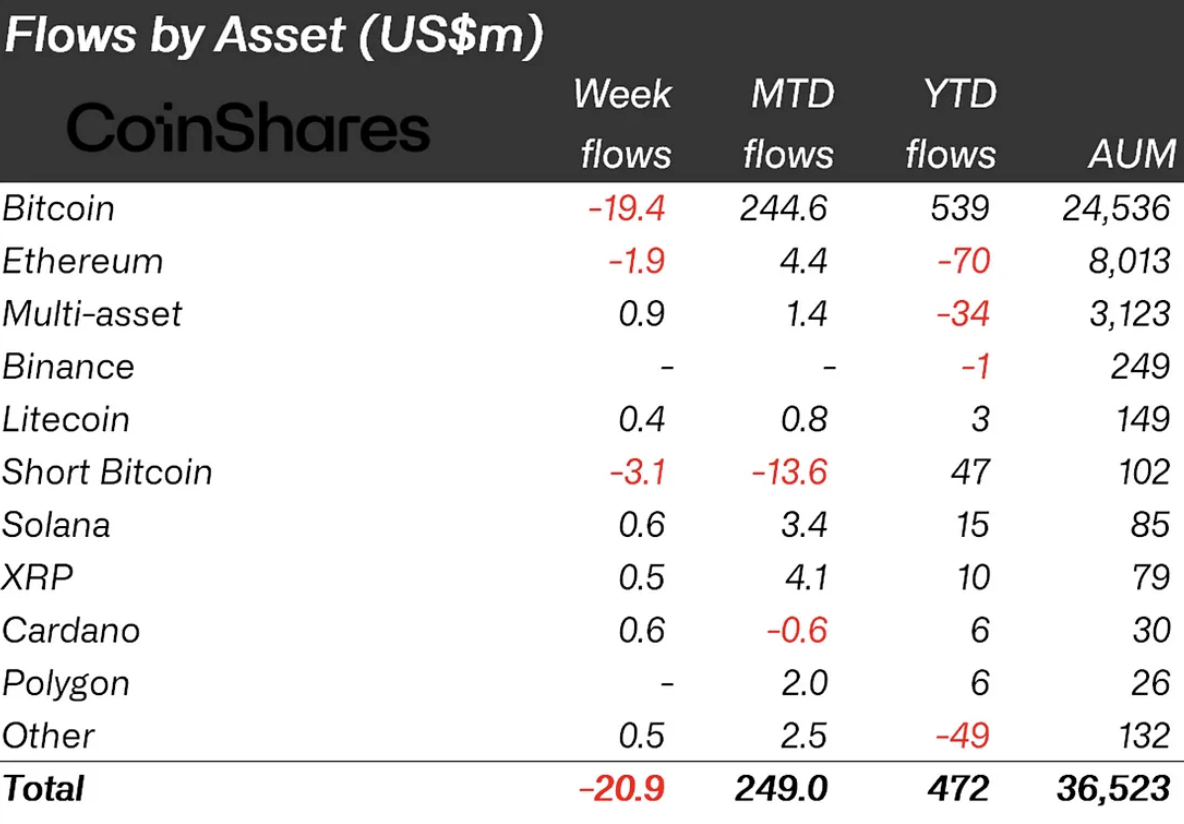Click the CoinShares logo

(x=248, y=129)
